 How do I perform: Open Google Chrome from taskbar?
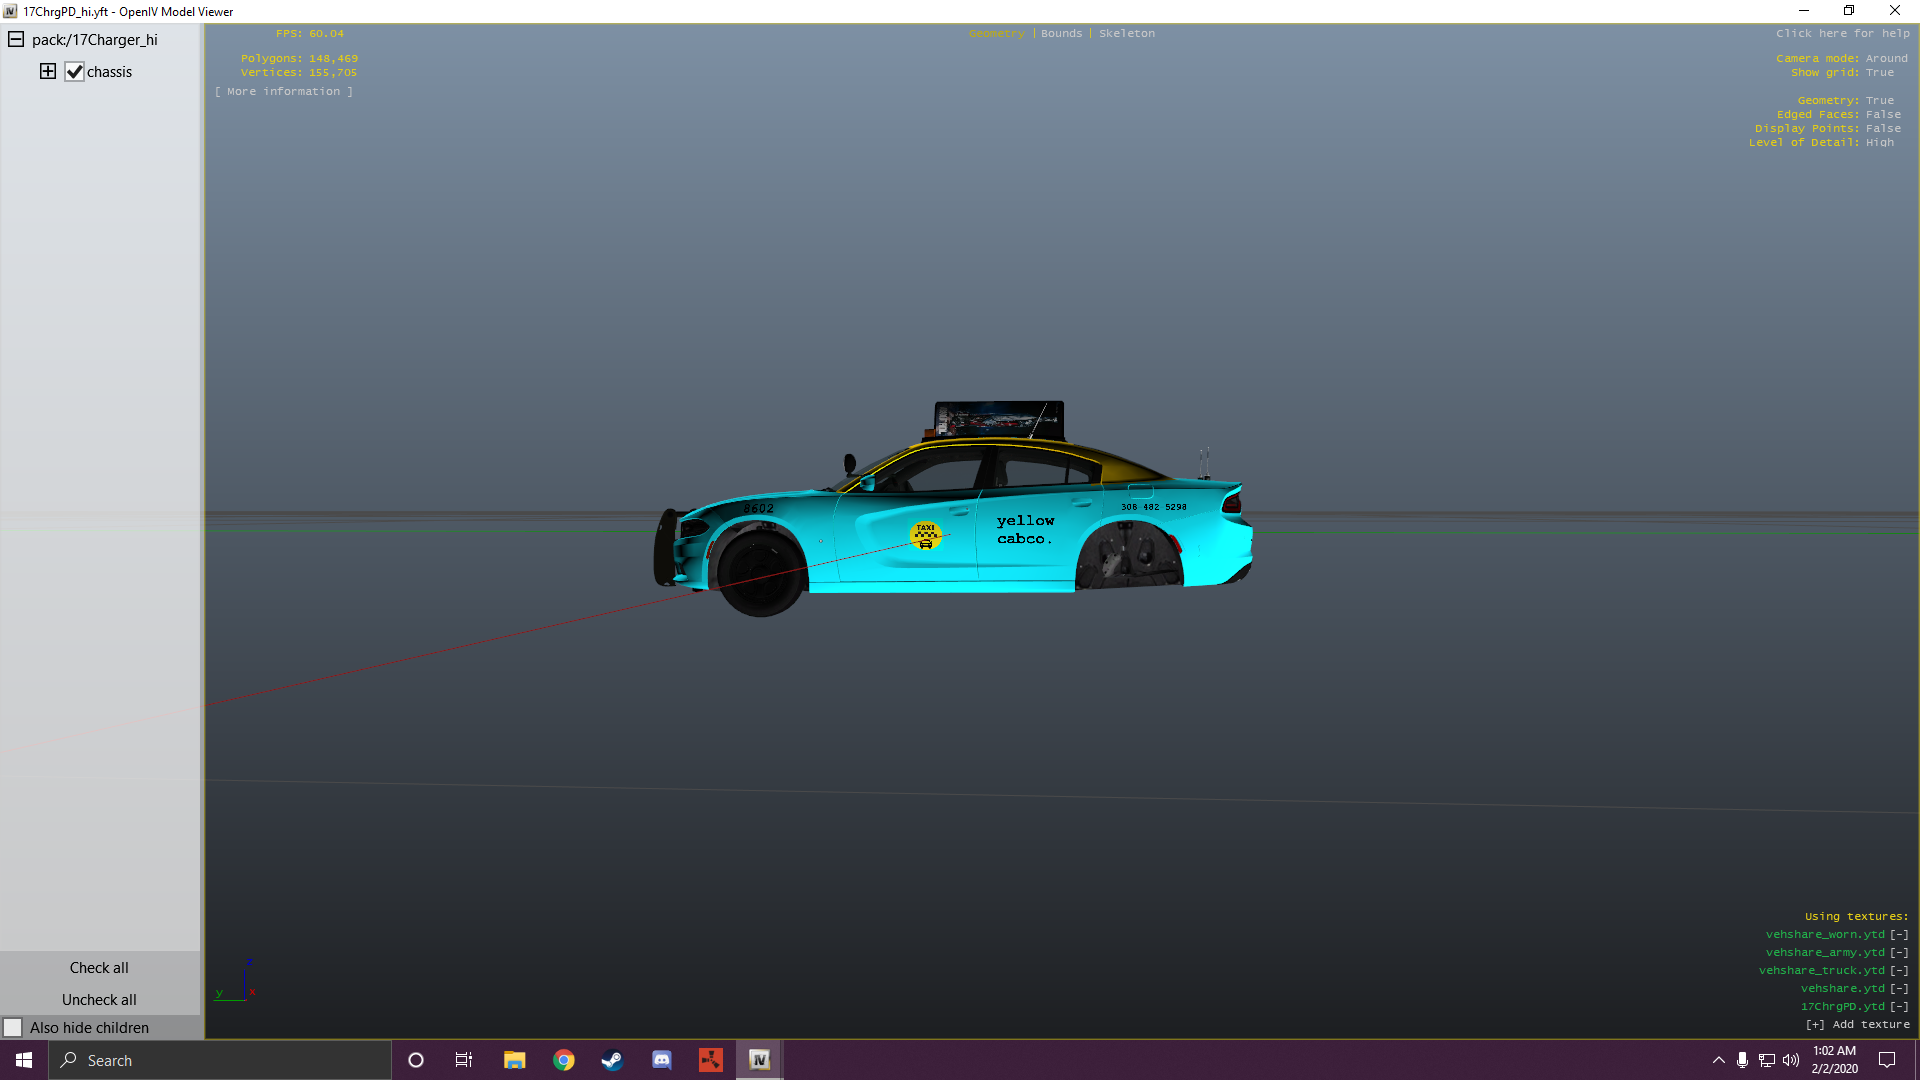click(564, 1060)
